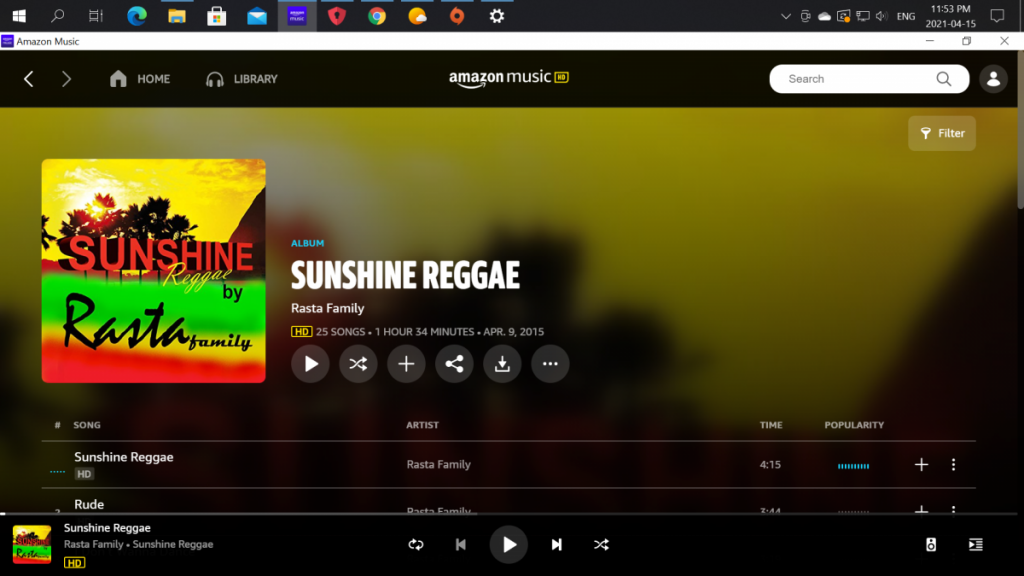The image size is (1024, 576).
Task: Open the clock and calendar flyout
Action: (951, 16)
